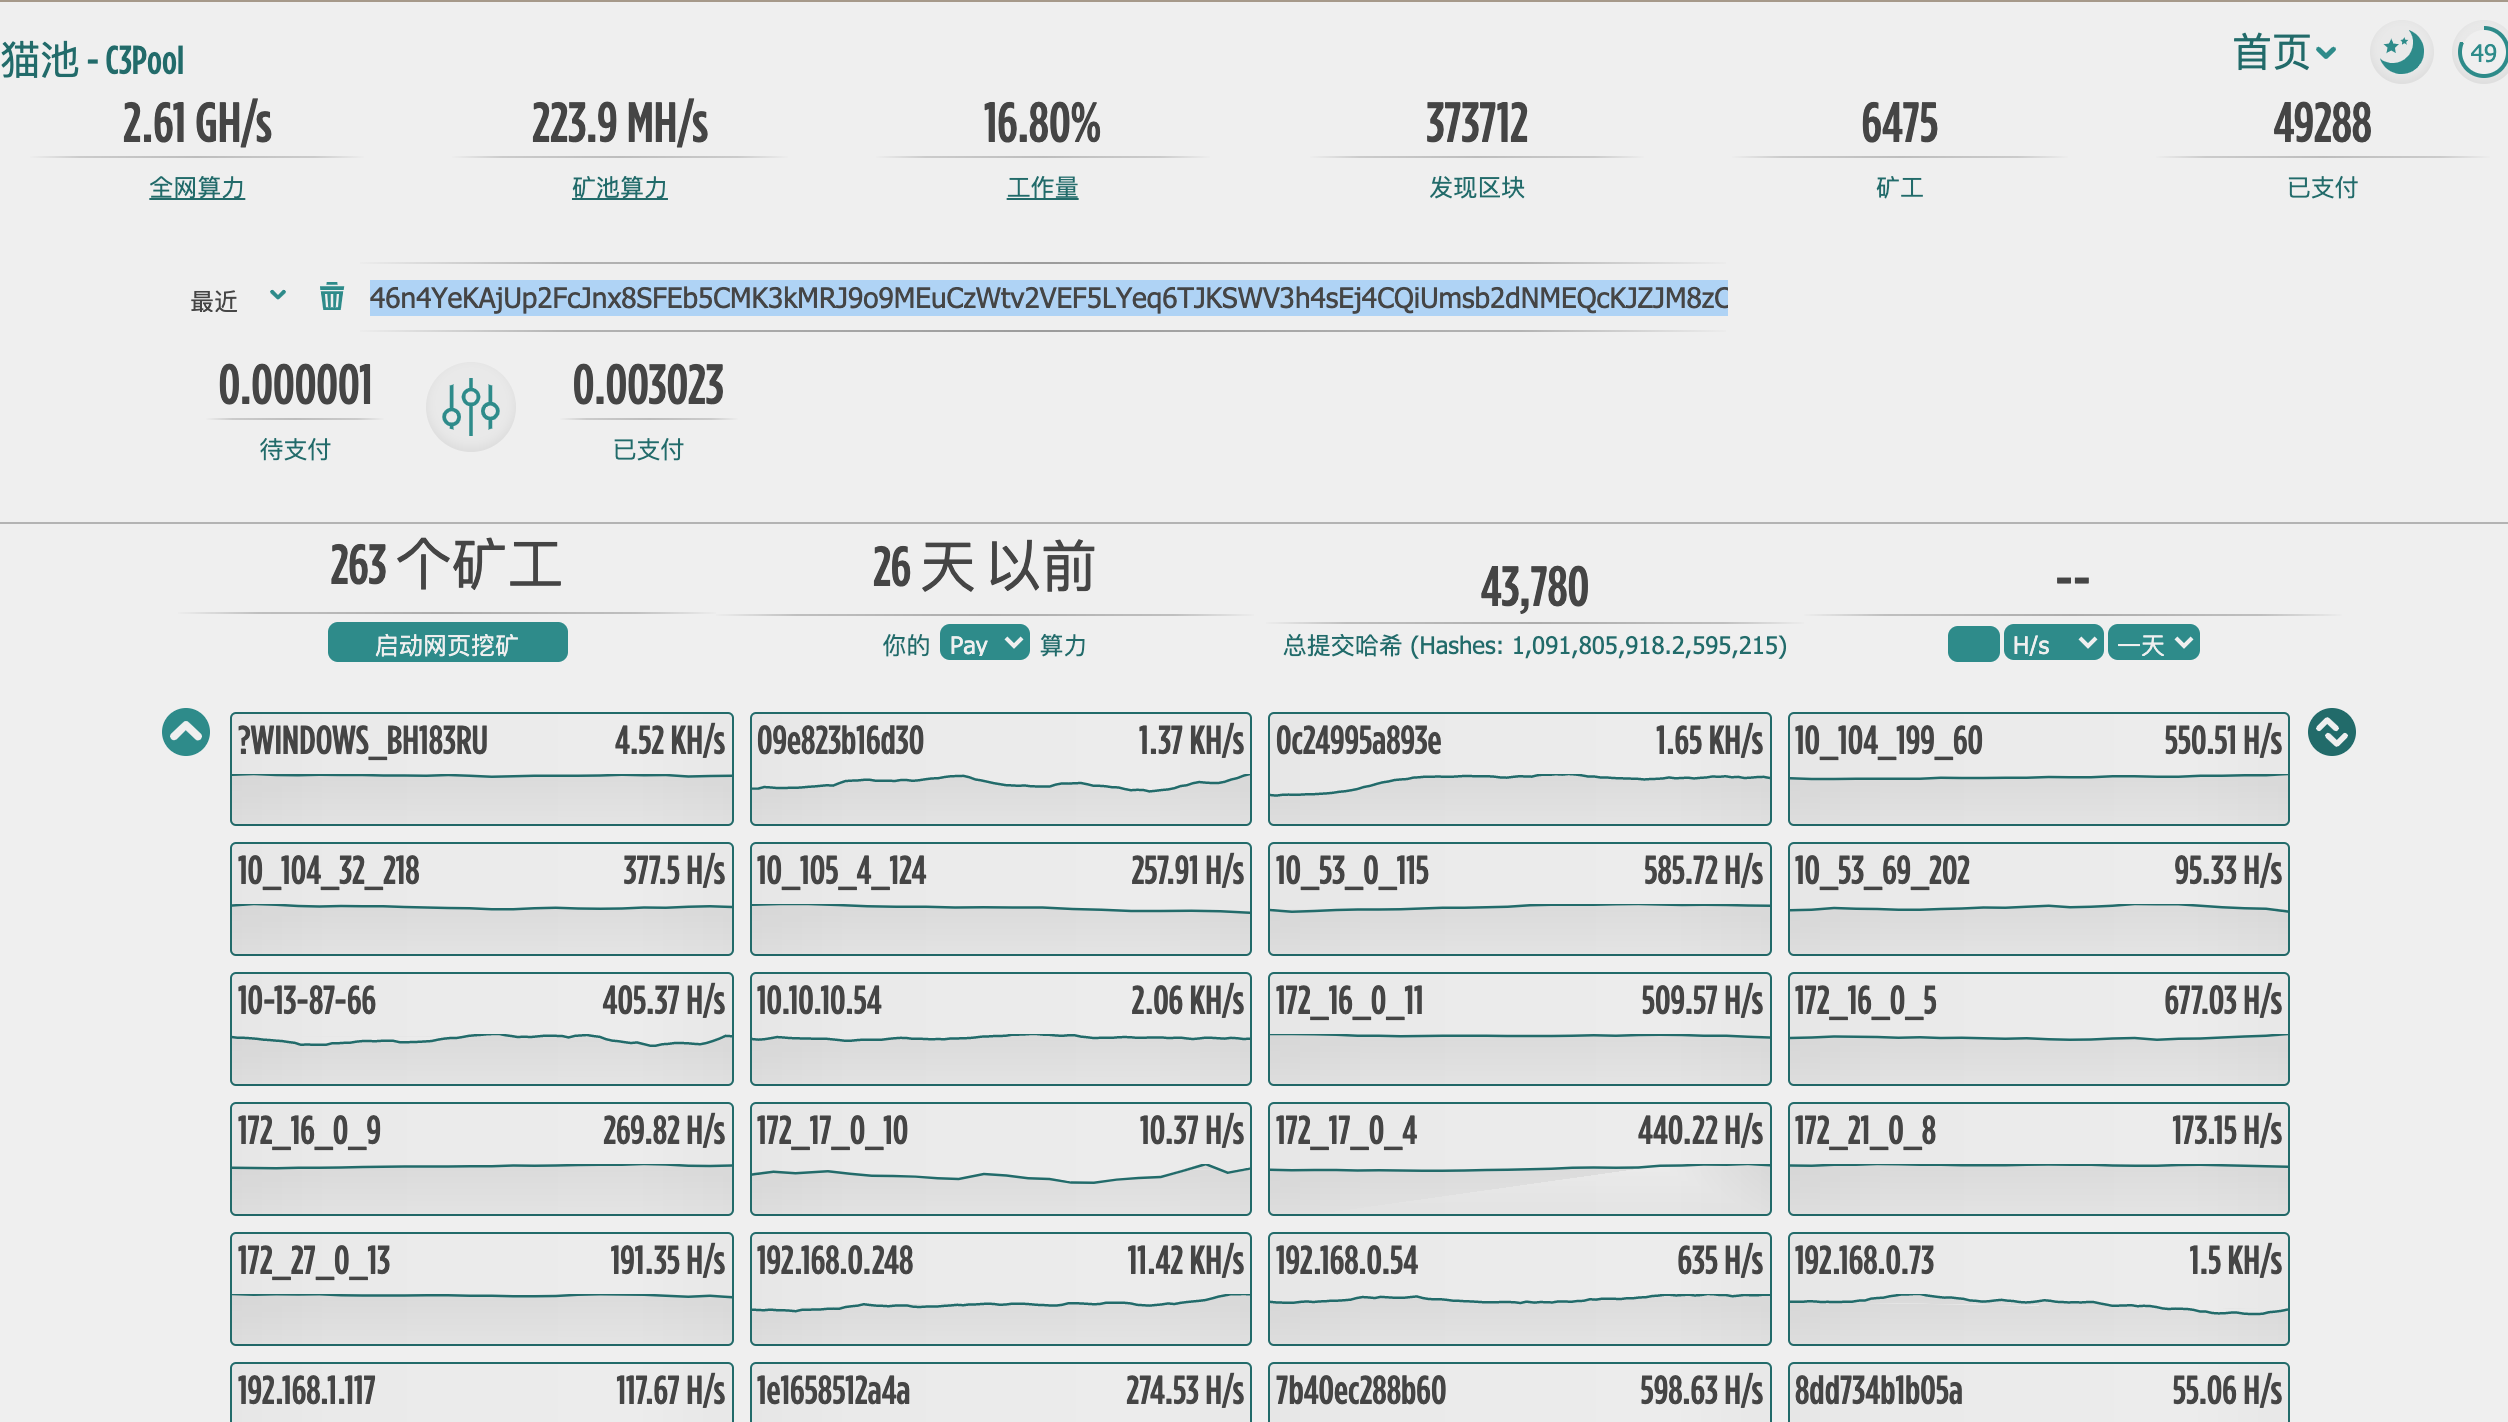Open the Pay hashrate type dropdown
The height and width of the screenshot is (1422, 2508).
pos(984,643)
